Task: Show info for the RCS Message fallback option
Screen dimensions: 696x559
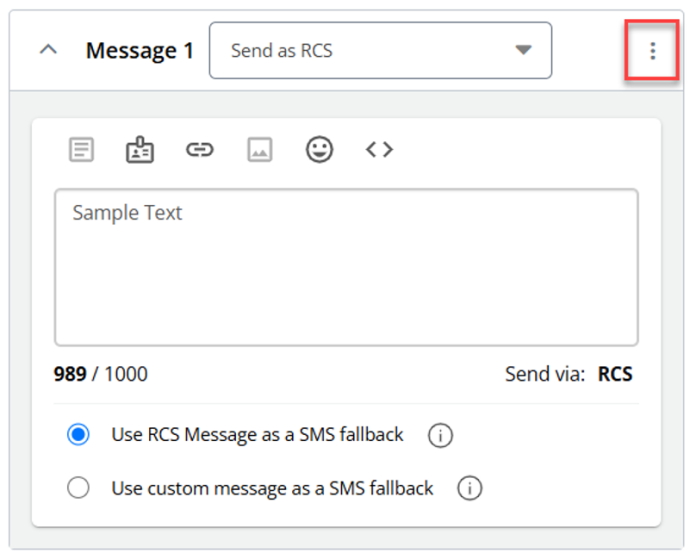Action: 440,436
